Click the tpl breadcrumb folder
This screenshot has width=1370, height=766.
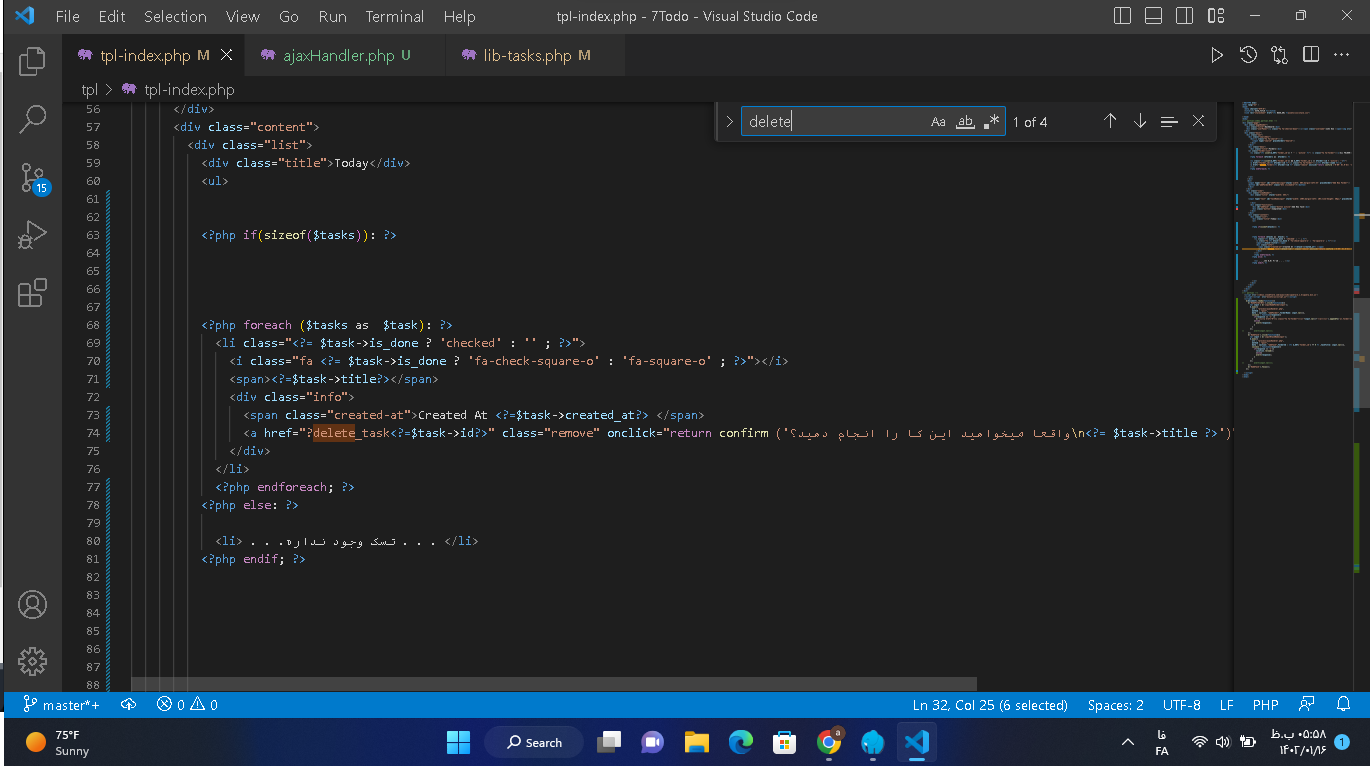(x=89, y=89)
